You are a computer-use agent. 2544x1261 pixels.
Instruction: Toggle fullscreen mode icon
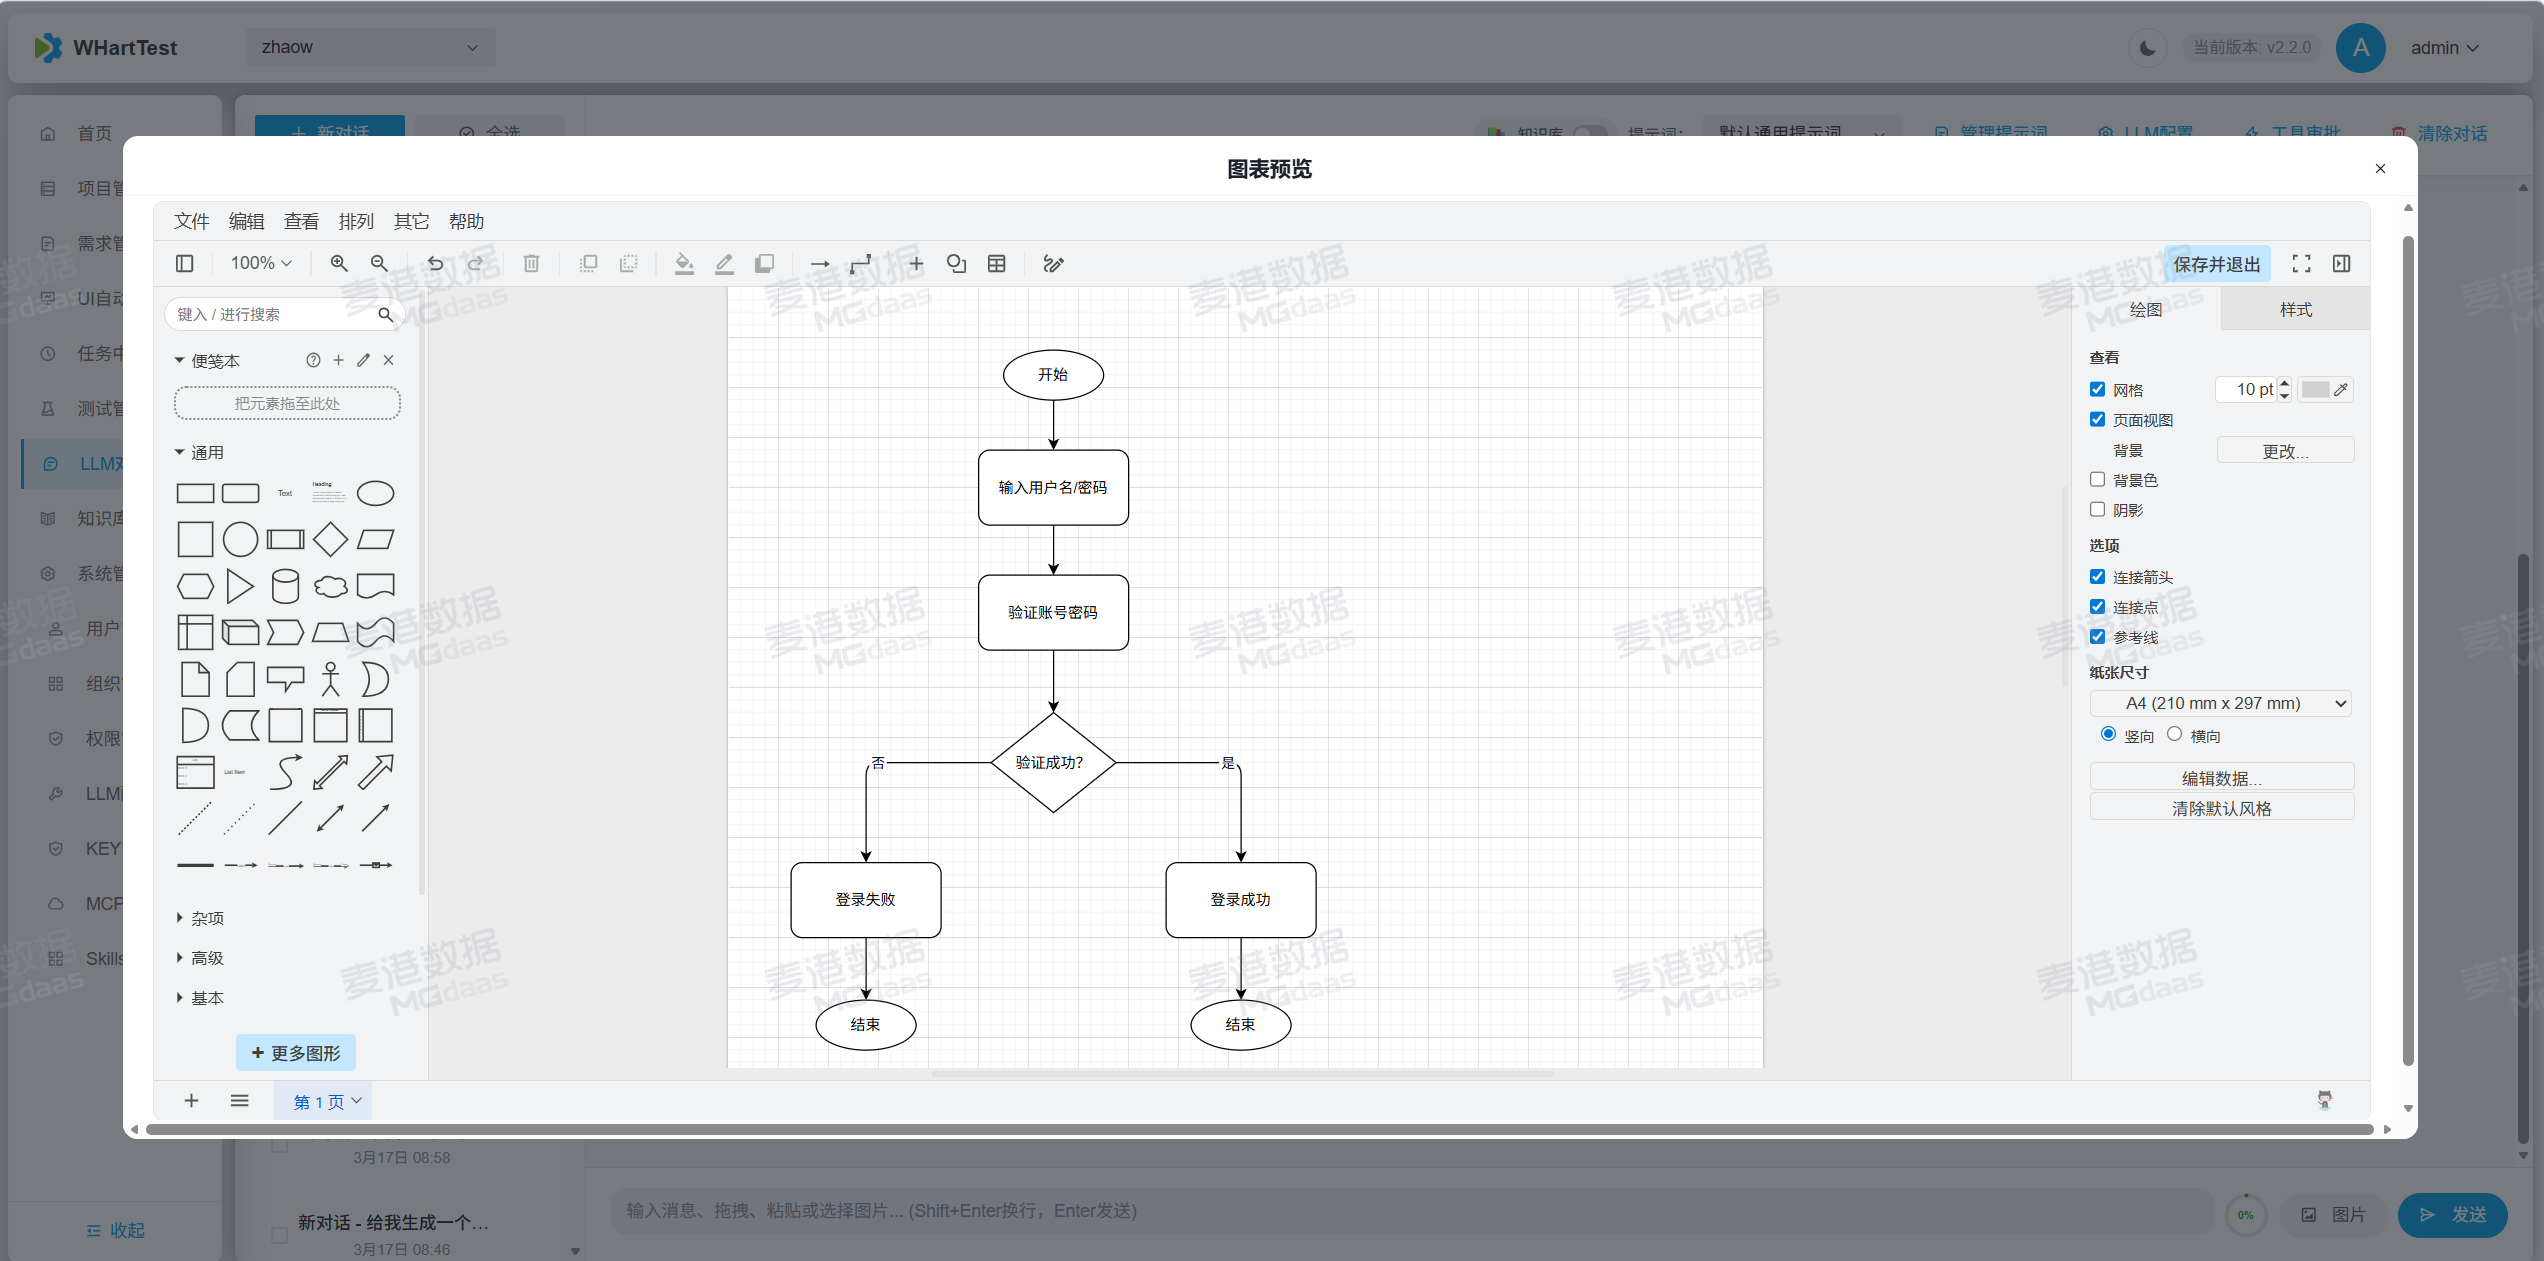2301,263
